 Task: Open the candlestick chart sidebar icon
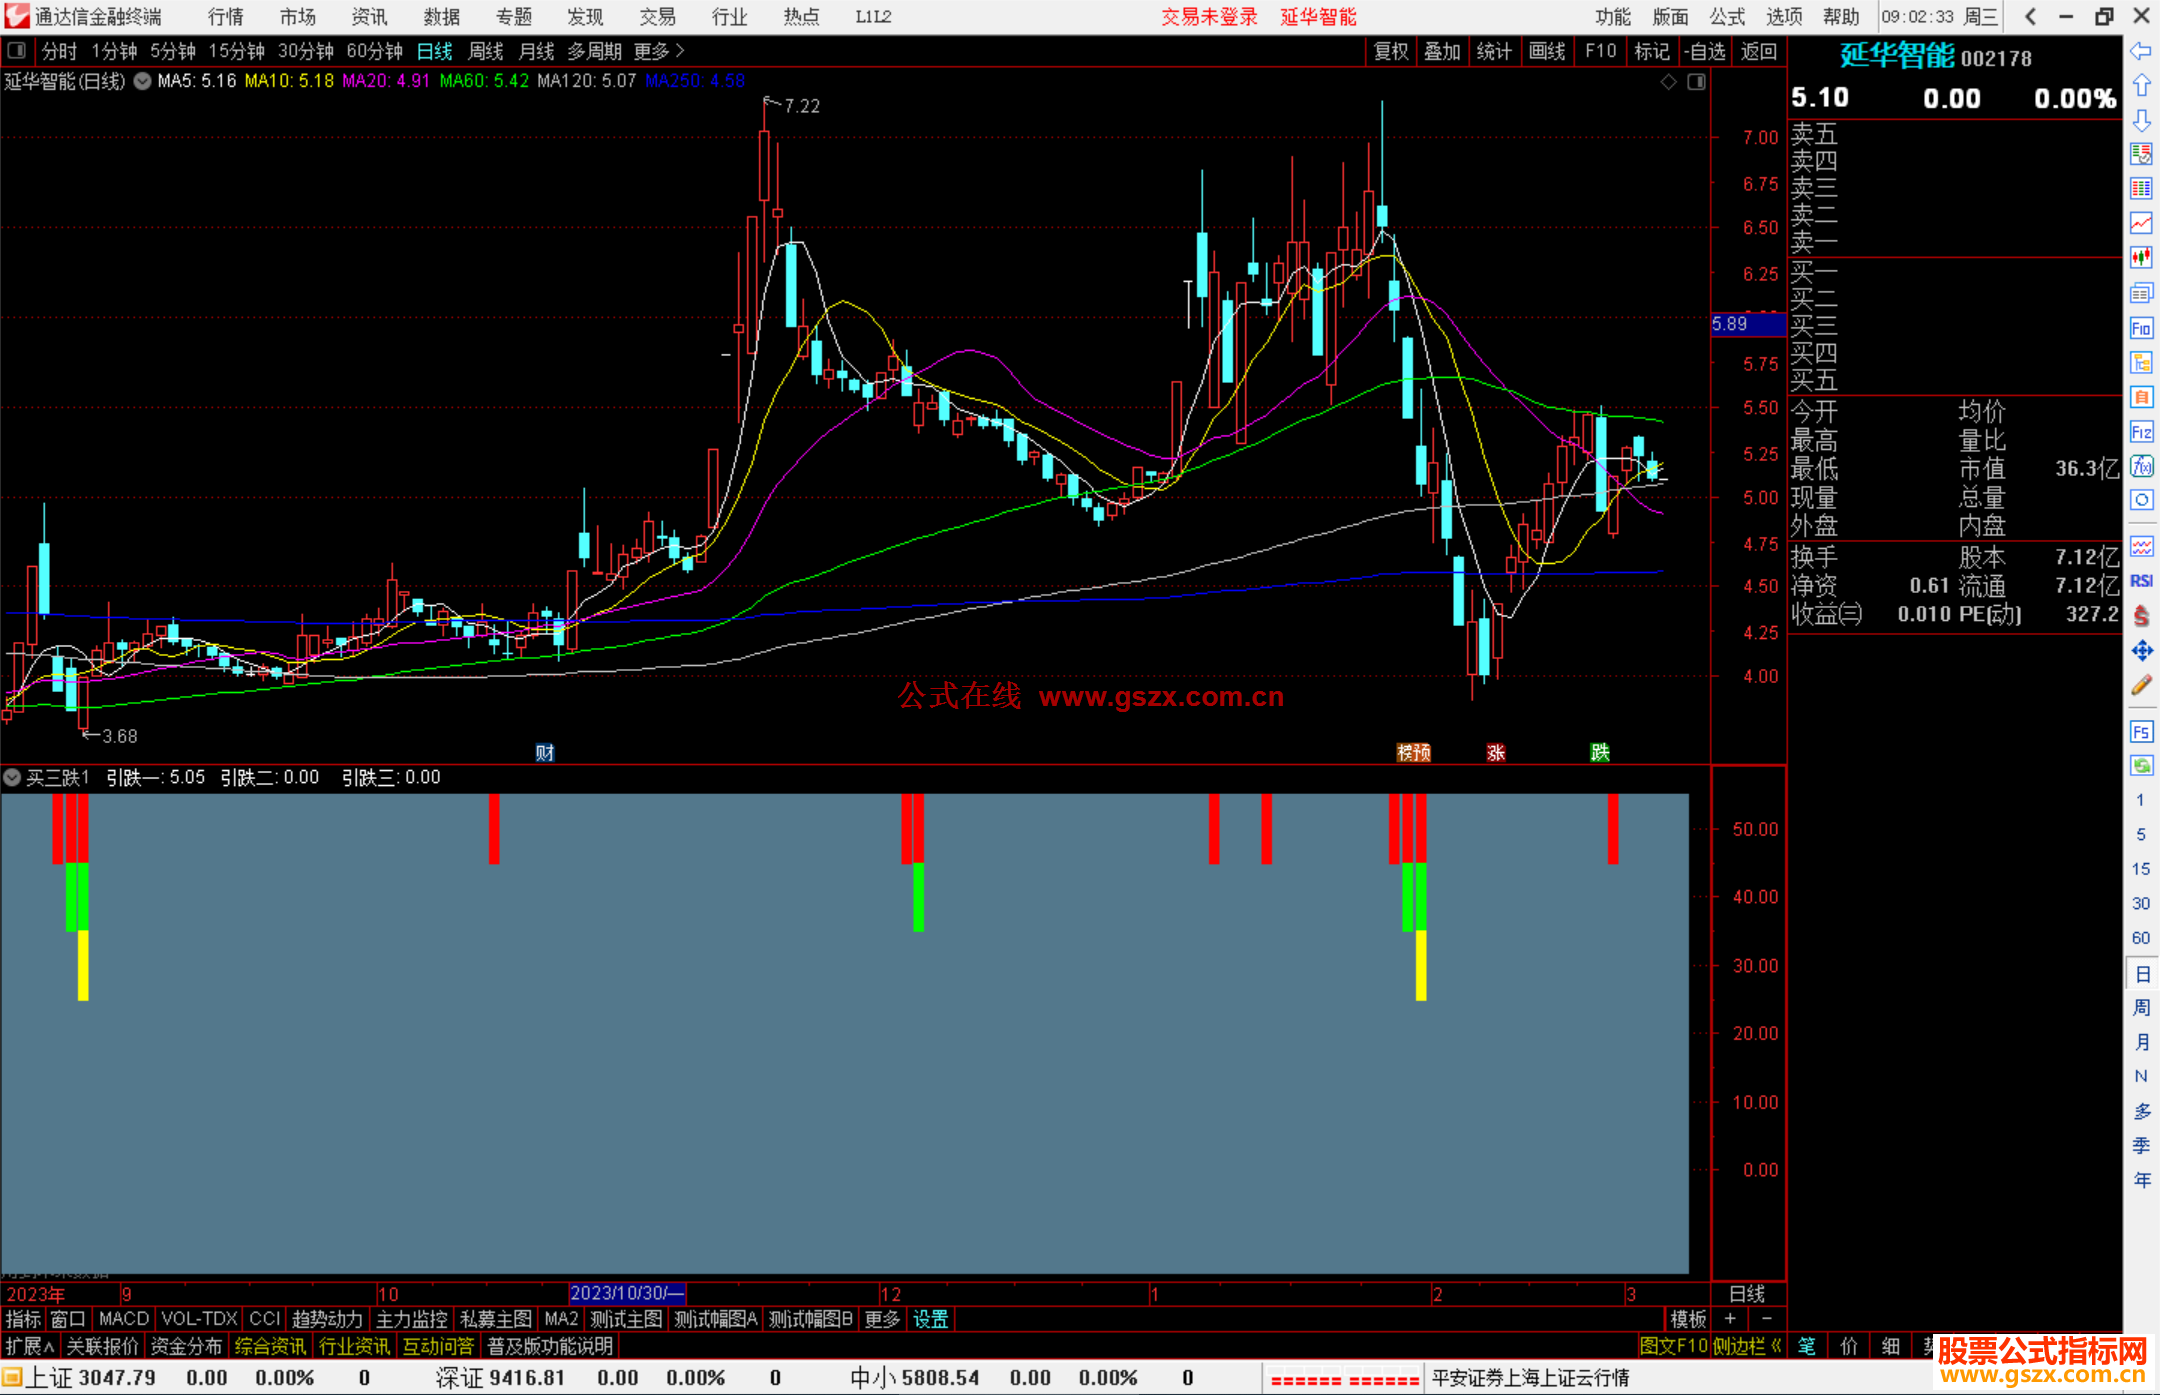coord(2141,257)
